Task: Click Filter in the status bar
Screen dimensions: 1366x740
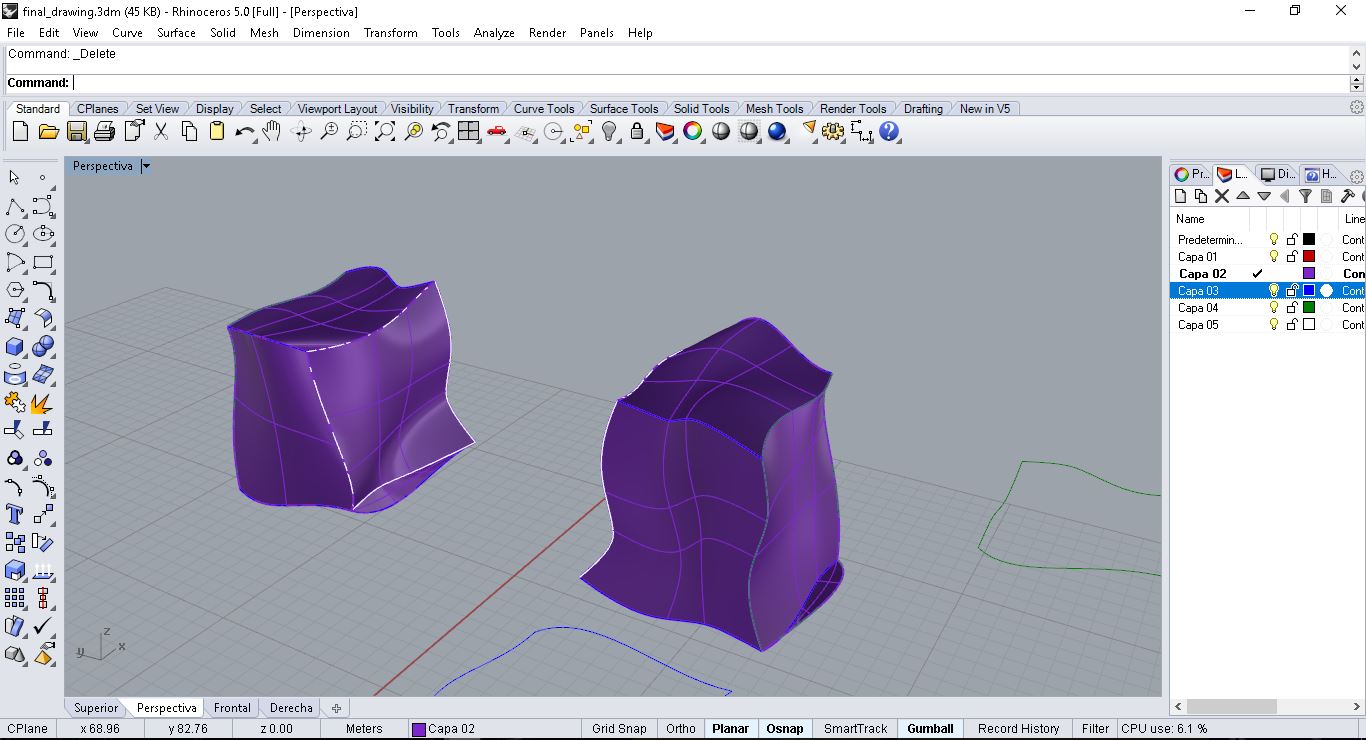Action: 1095,729
